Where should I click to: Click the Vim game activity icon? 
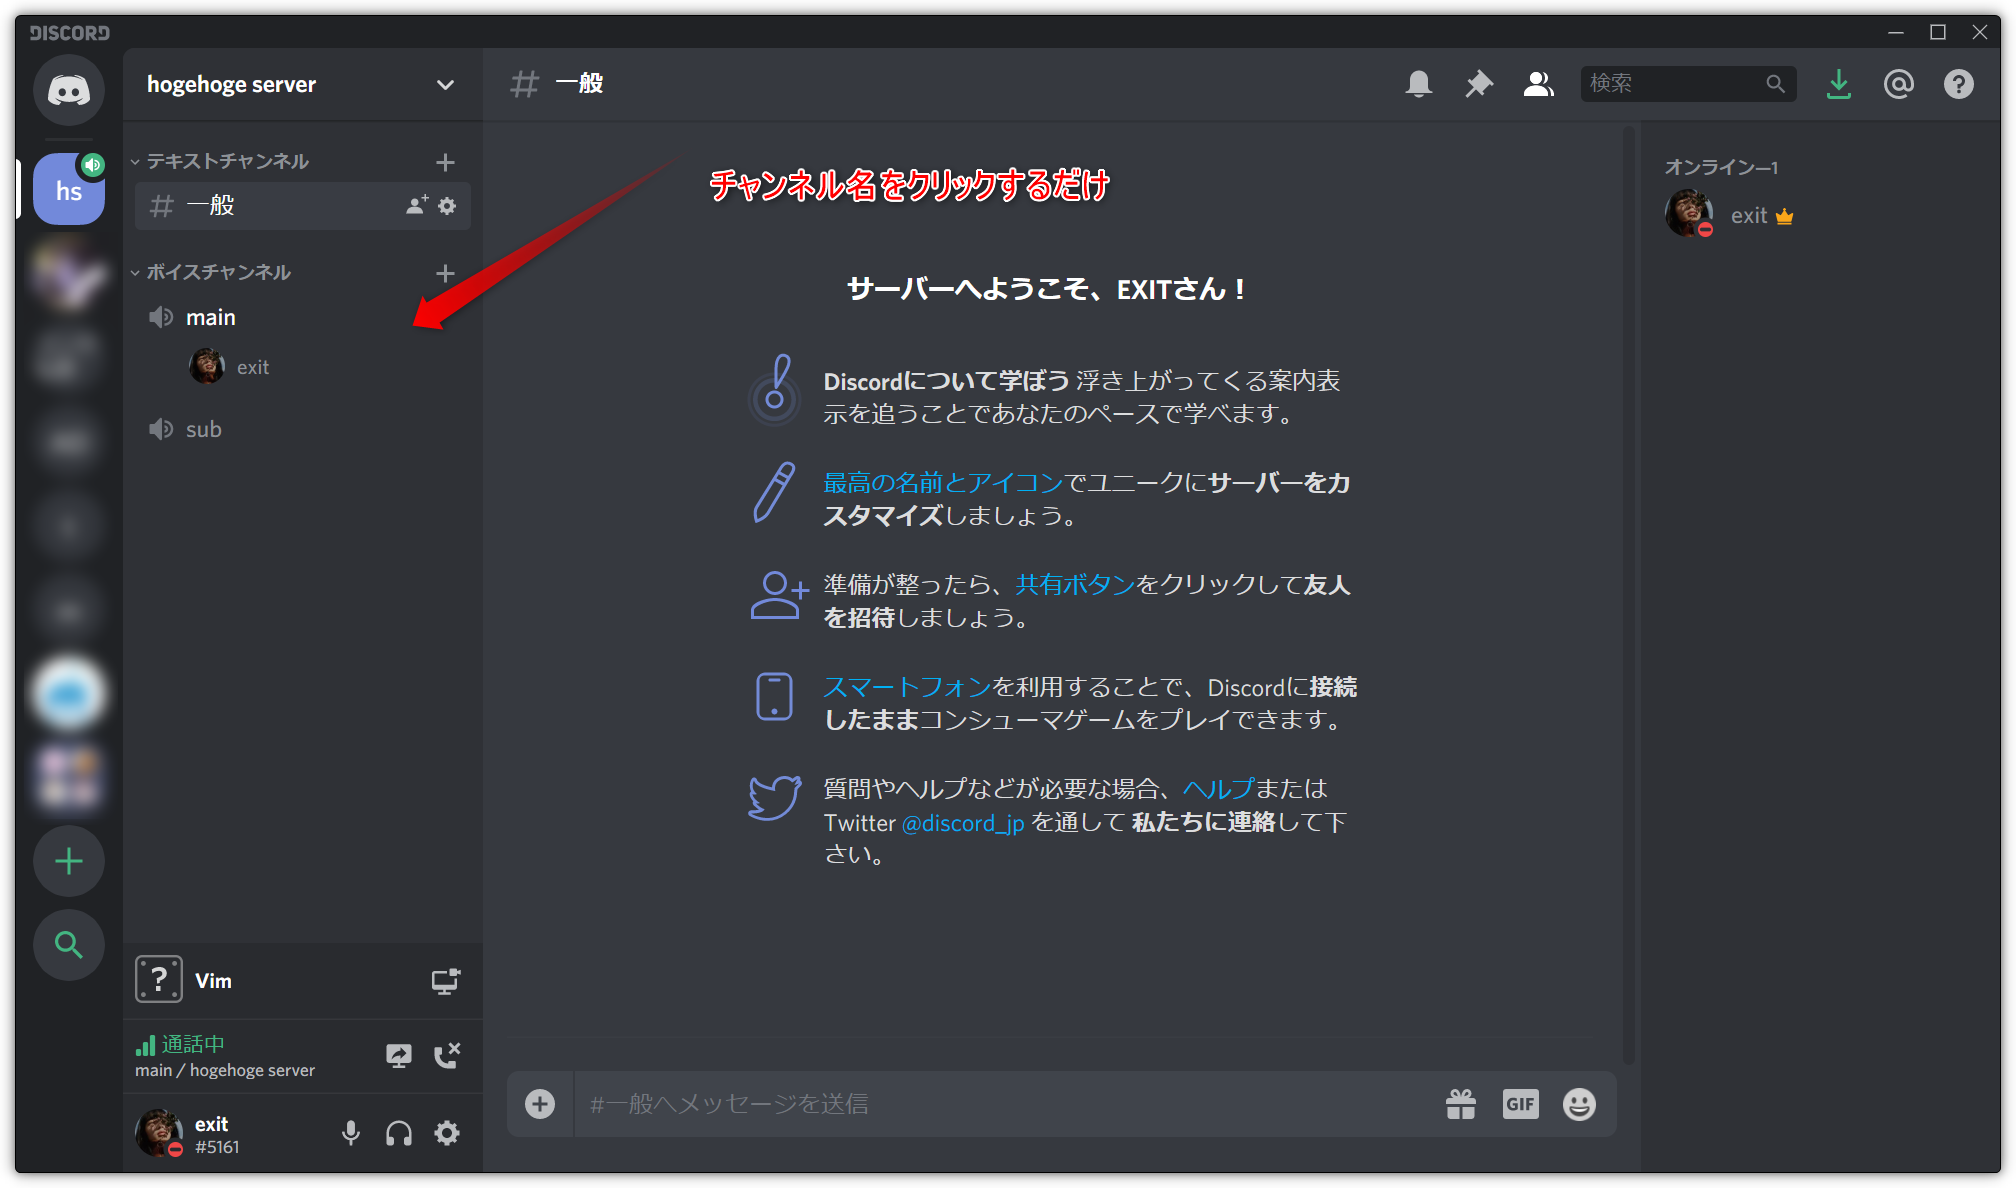(159, 980)
